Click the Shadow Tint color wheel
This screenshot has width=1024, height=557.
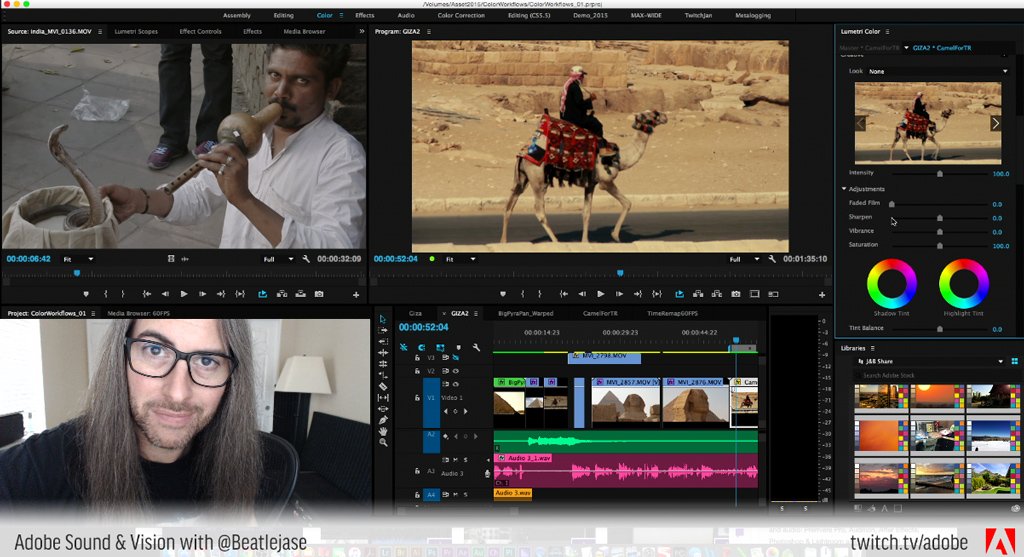[891, 283]
